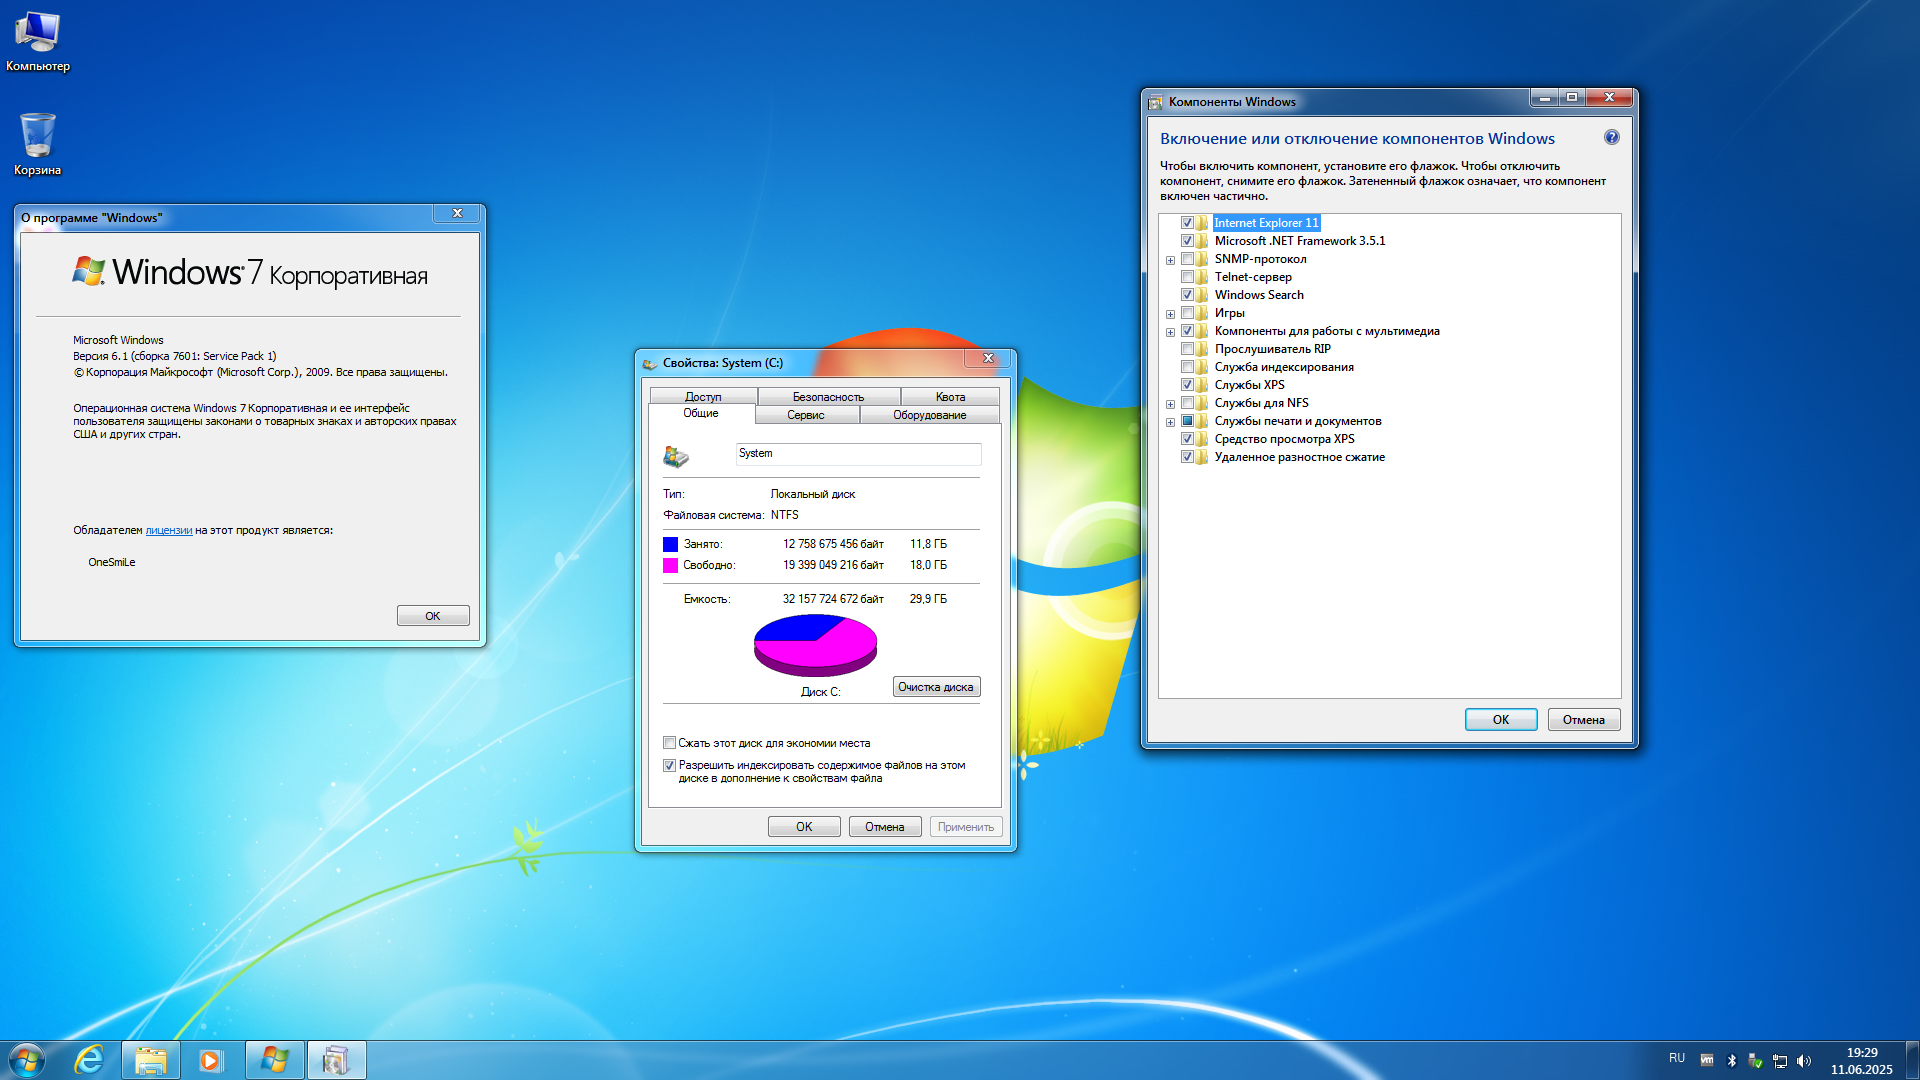
Task: Open the Start menu orb
Action: [27, 1060]
